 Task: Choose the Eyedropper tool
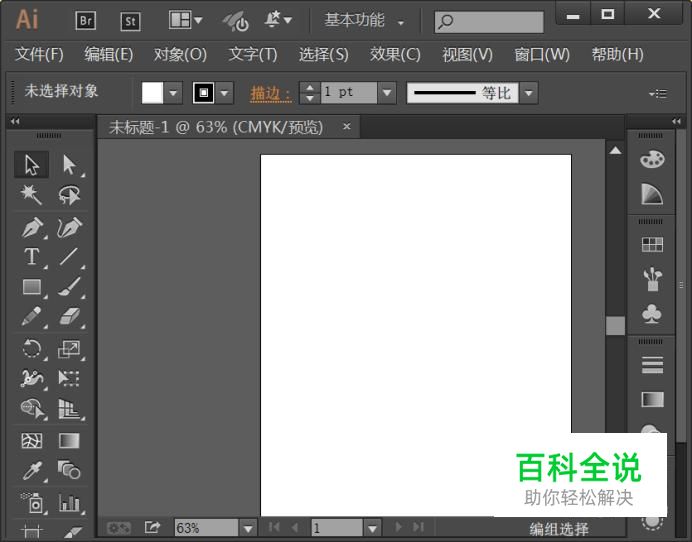32,470
